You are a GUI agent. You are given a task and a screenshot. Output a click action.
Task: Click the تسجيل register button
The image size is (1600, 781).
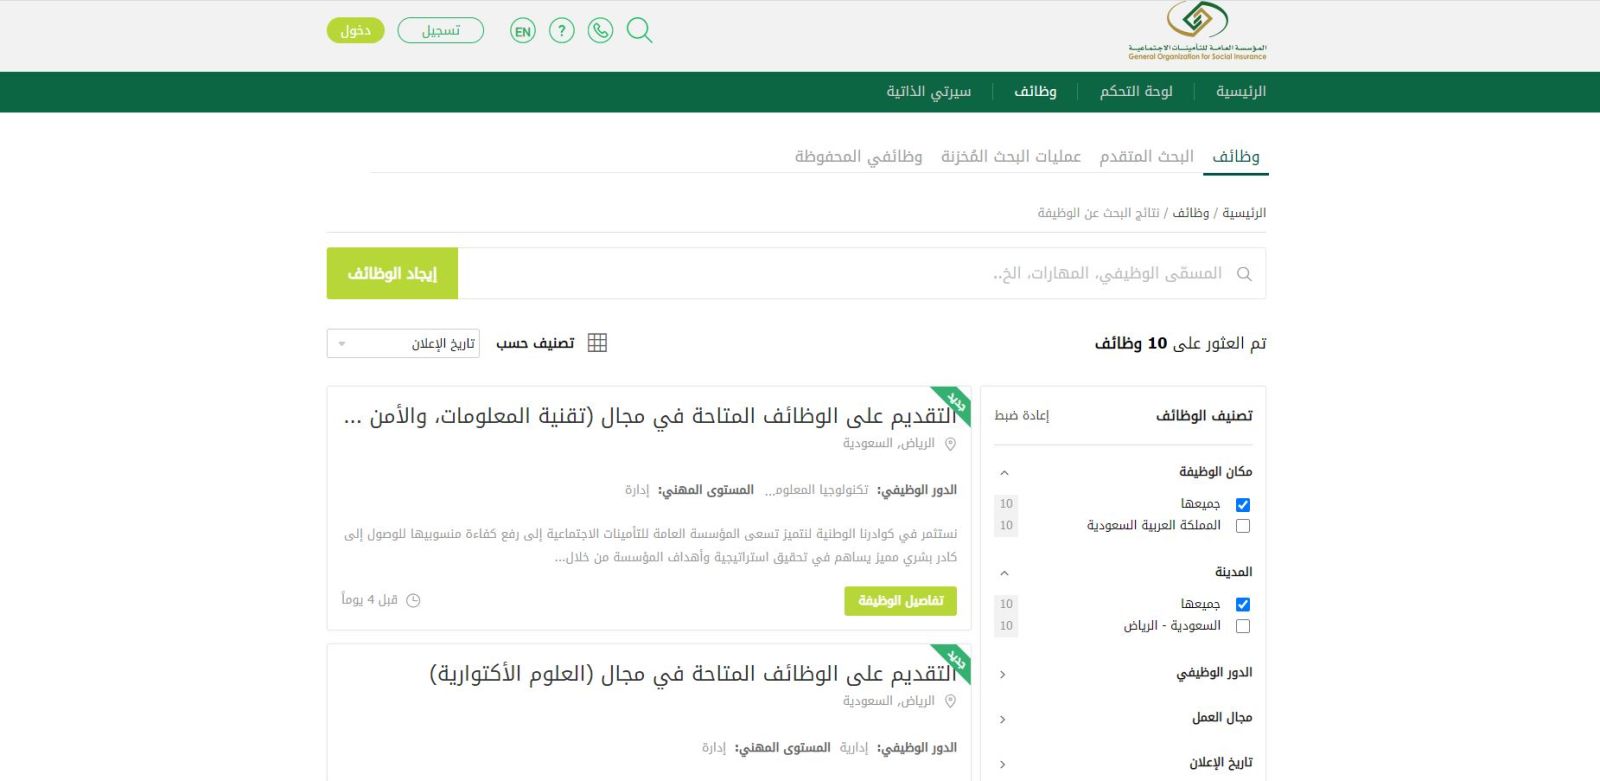441,31
